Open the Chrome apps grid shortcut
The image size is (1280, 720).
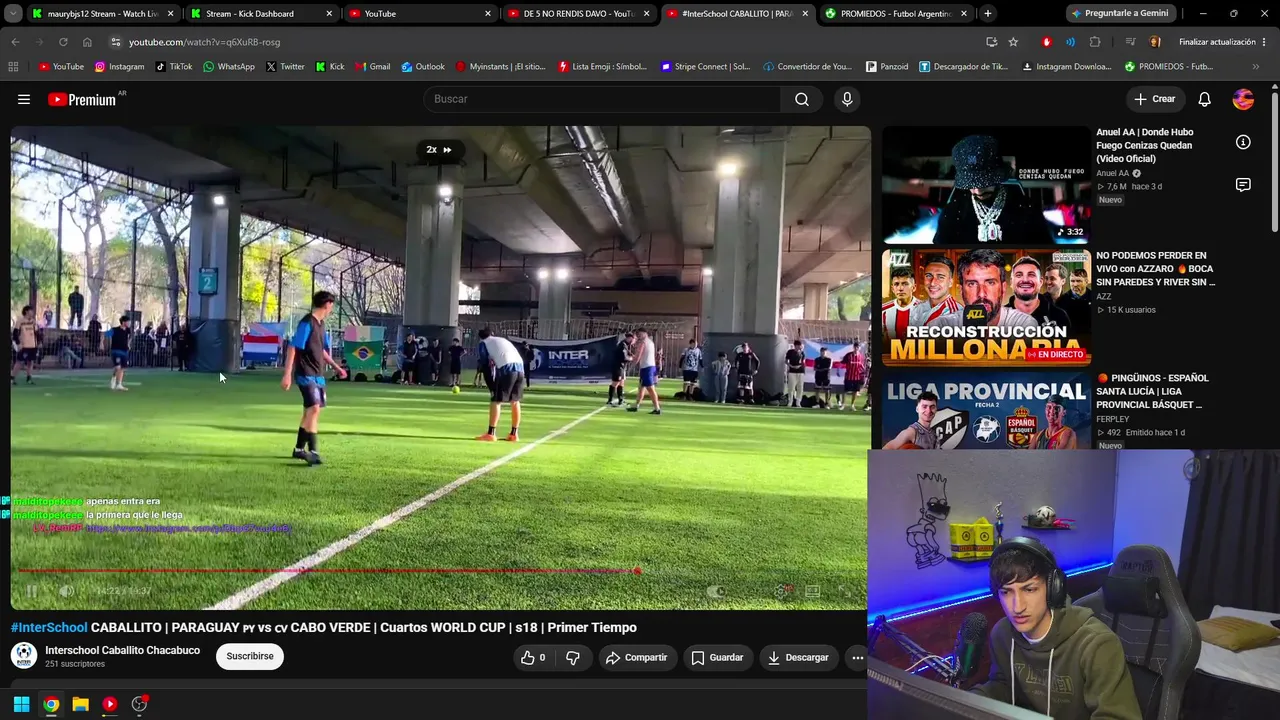click(x=13, y=67)
